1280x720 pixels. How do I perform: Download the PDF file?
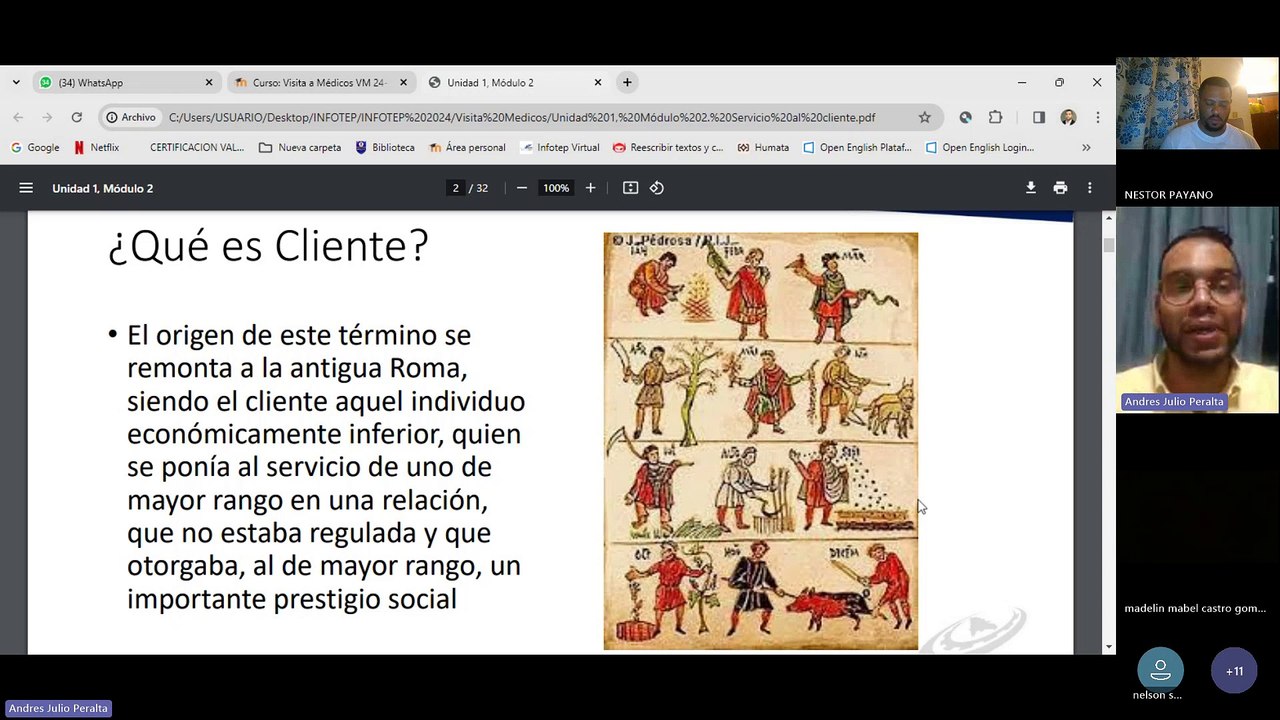(x=1030, y=188)
